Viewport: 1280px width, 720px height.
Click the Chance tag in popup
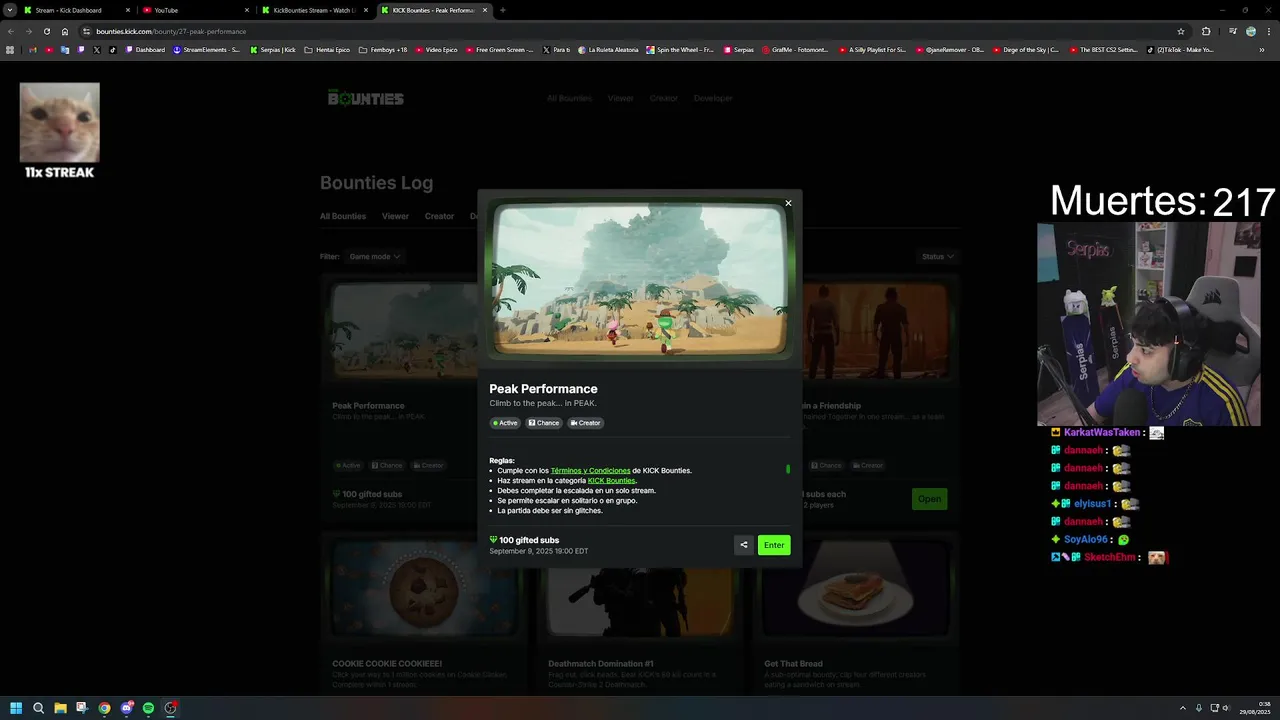pos(544,423)
